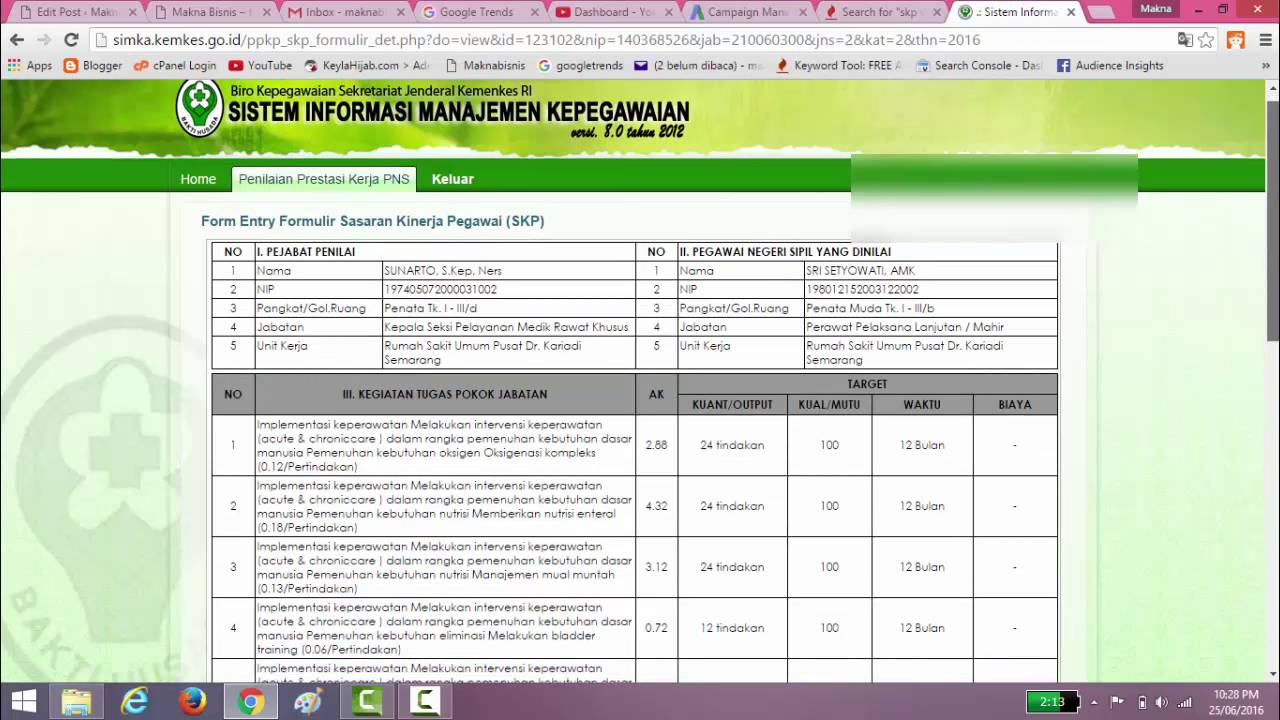This screenshot has height=720, width=1280.
Task: Click the Bakti Husada Kemenkes logo
Action: coord(200,106)
